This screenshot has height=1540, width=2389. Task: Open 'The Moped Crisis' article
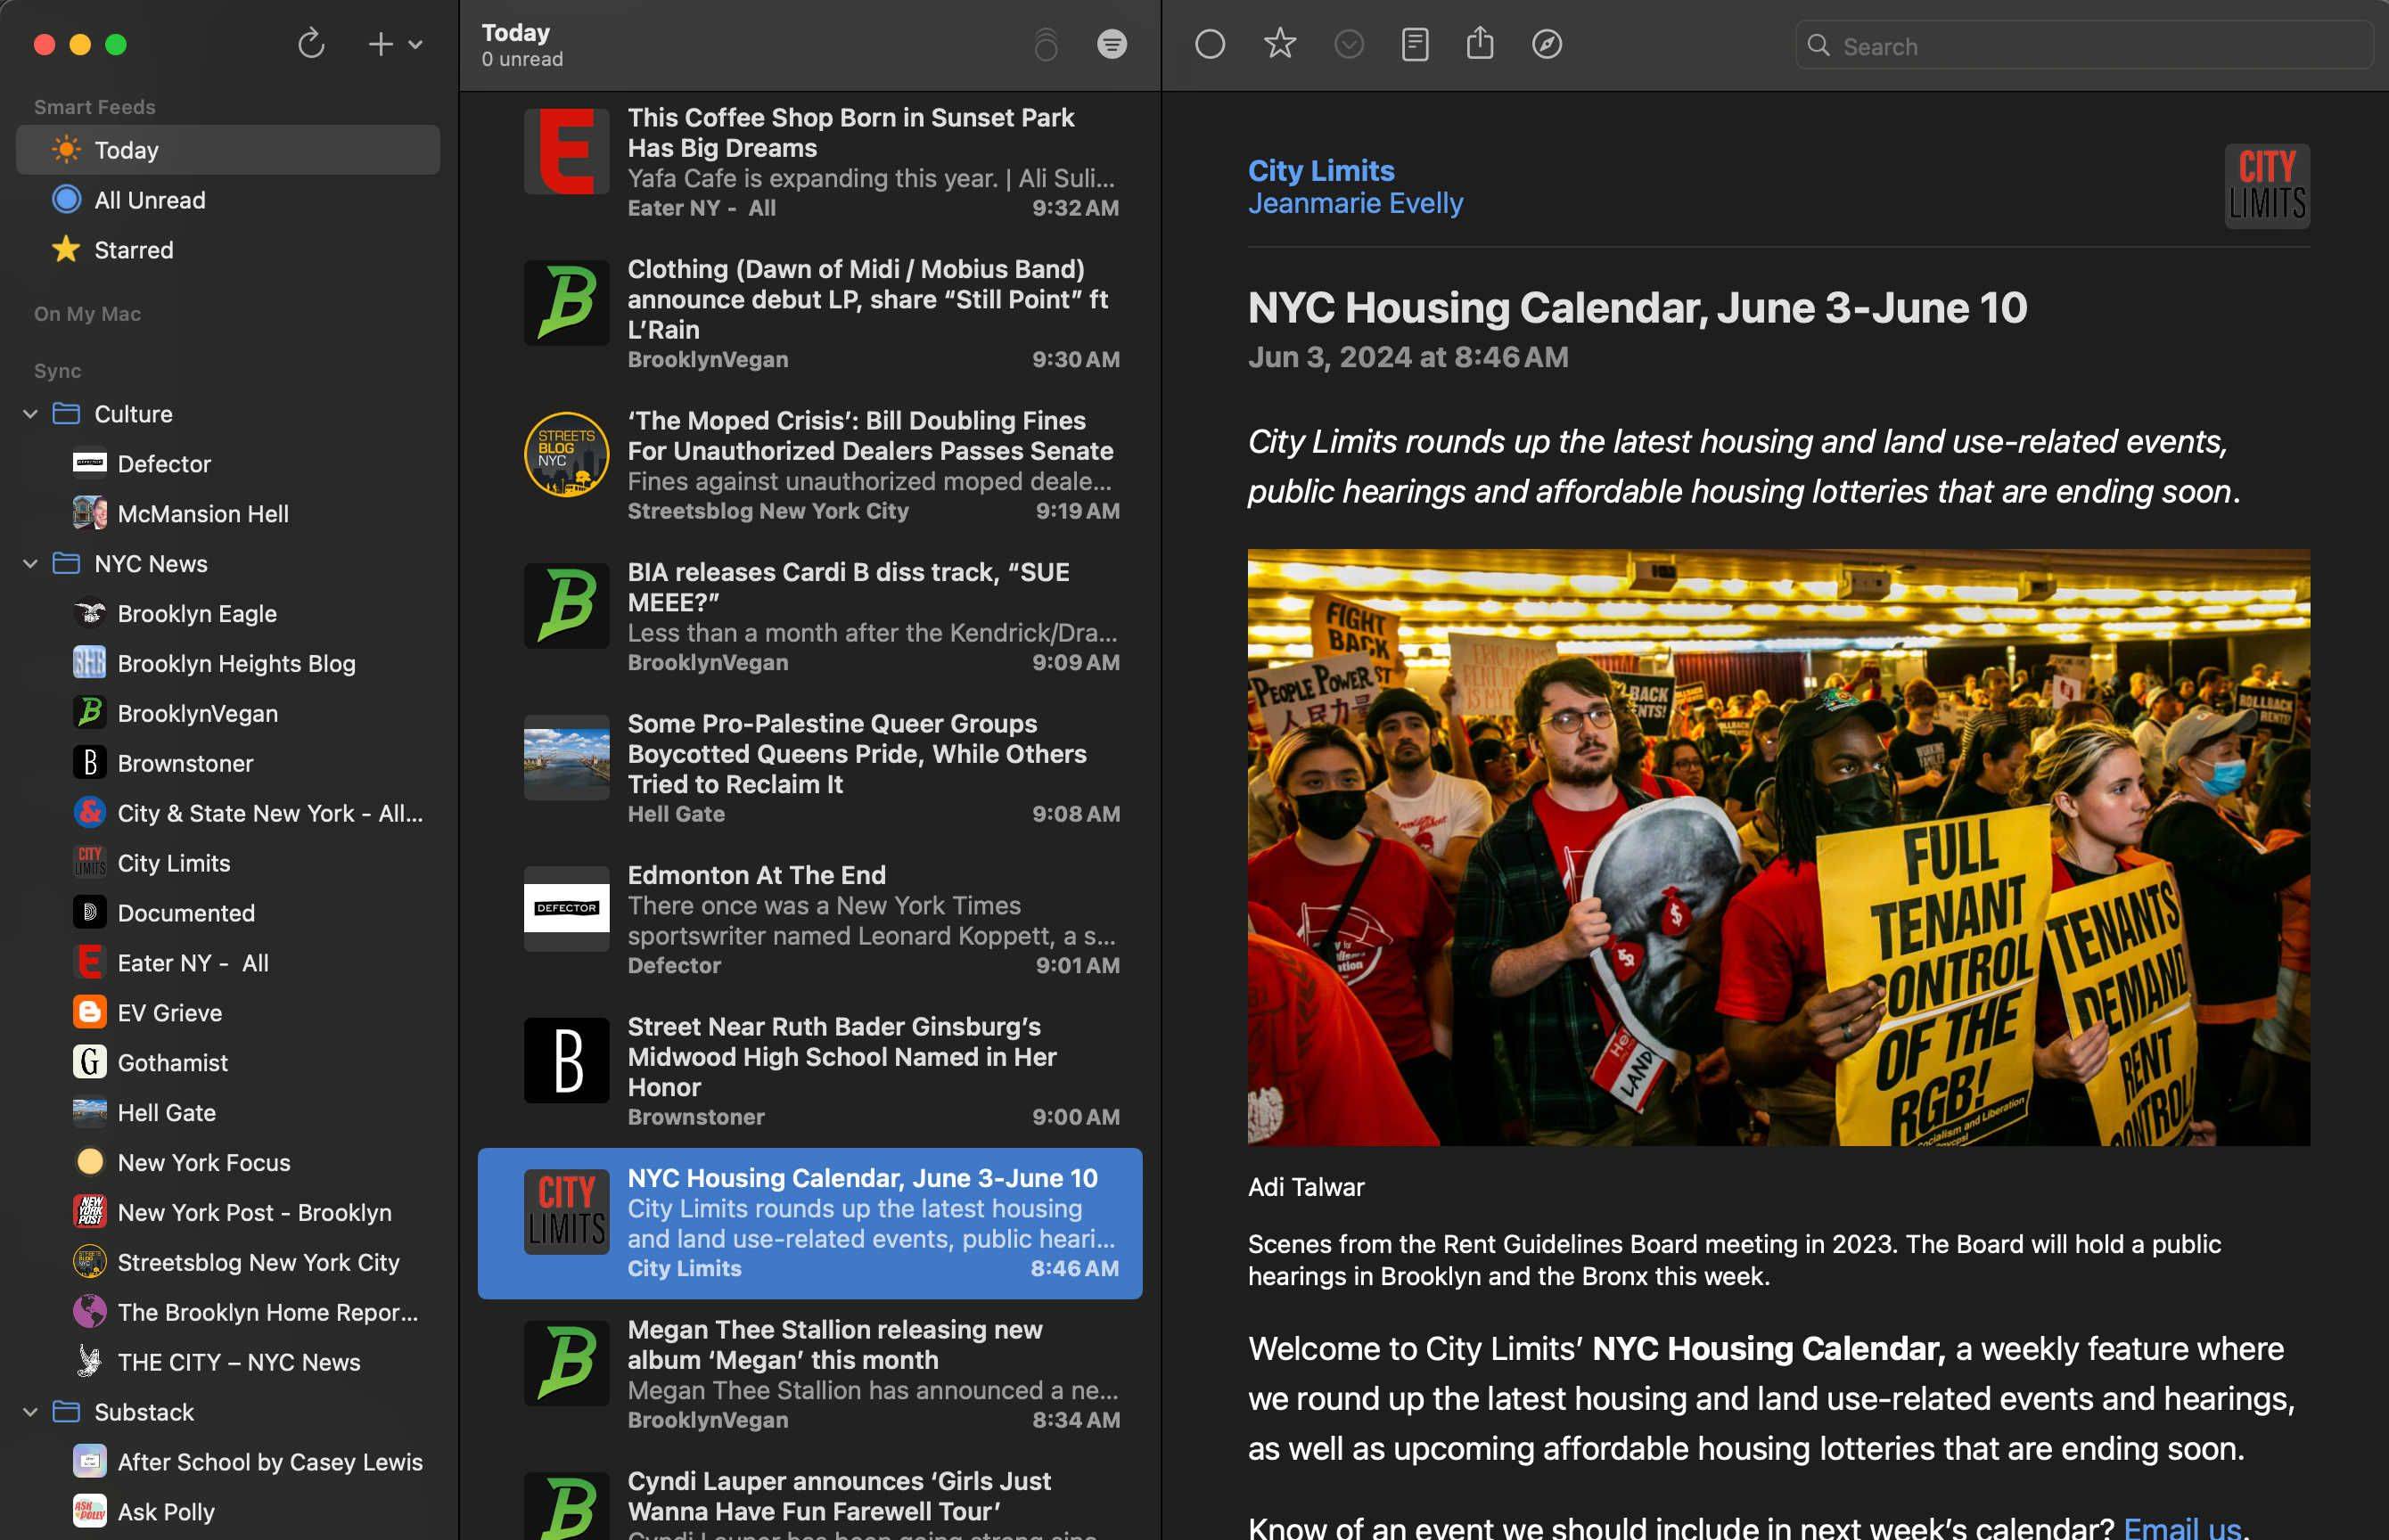click(x=810, y=465)
